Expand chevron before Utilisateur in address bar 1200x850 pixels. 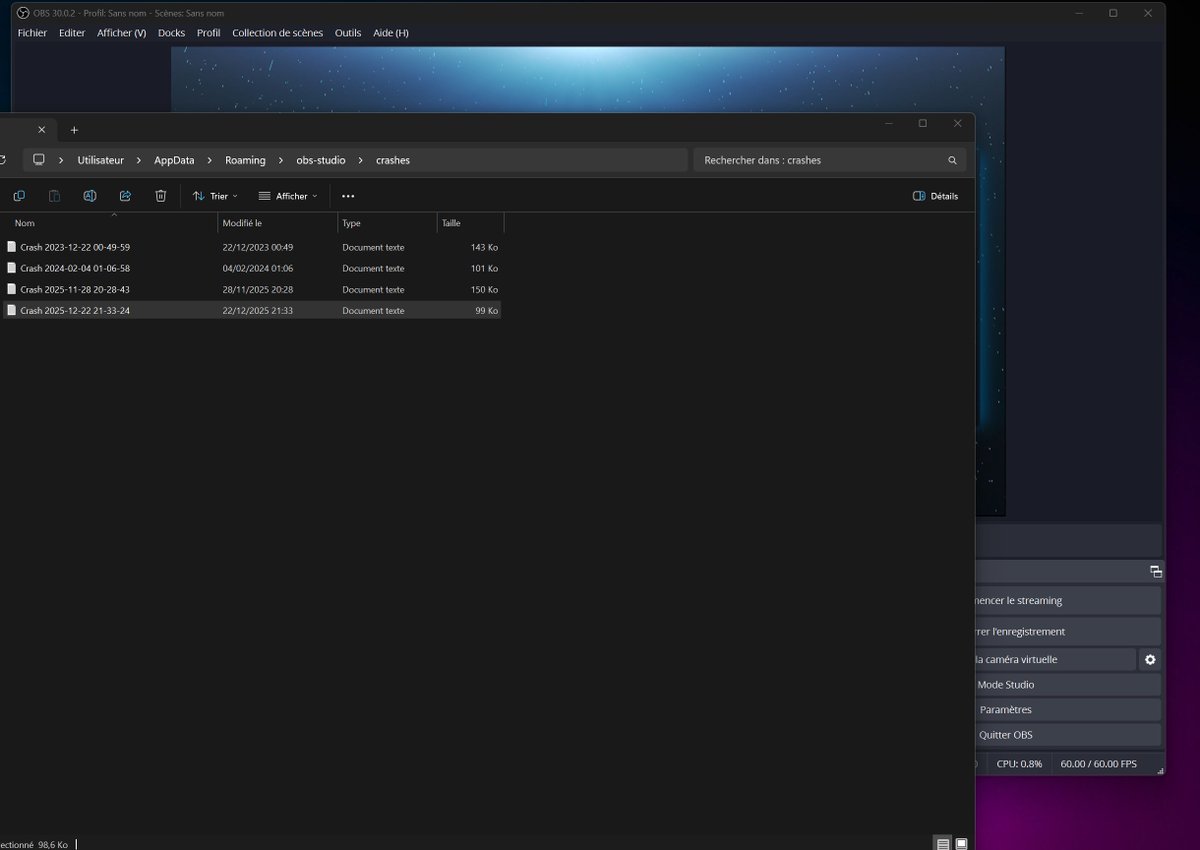point(62,160)
